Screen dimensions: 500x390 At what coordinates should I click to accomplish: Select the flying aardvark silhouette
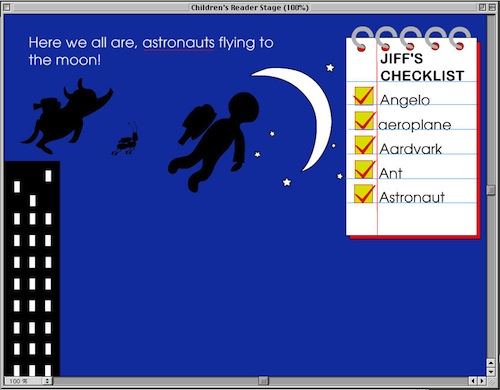coord(67,116)
